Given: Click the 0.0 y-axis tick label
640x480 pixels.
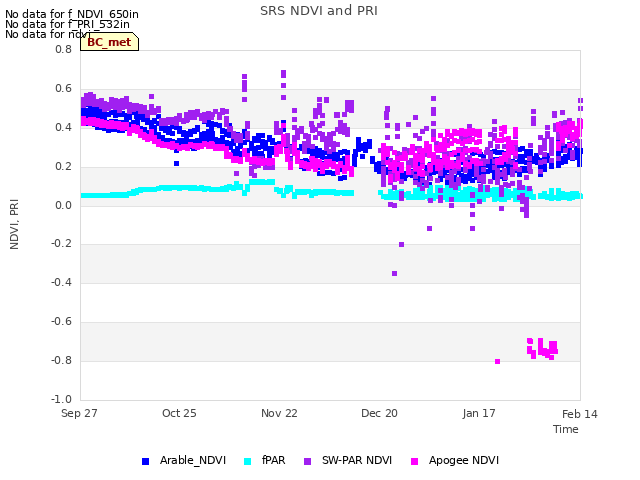Looking at the screenshot, I should point(63,205).
